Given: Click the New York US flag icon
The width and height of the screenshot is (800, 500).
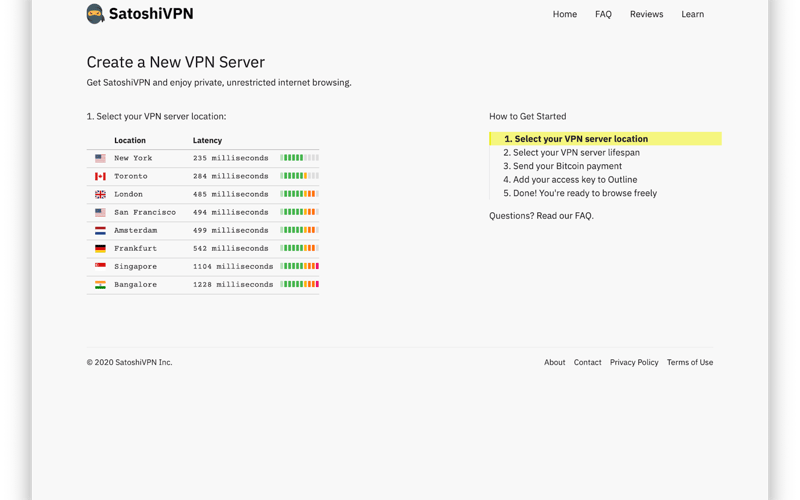Looking at the screenshot, I should [101, 158].
